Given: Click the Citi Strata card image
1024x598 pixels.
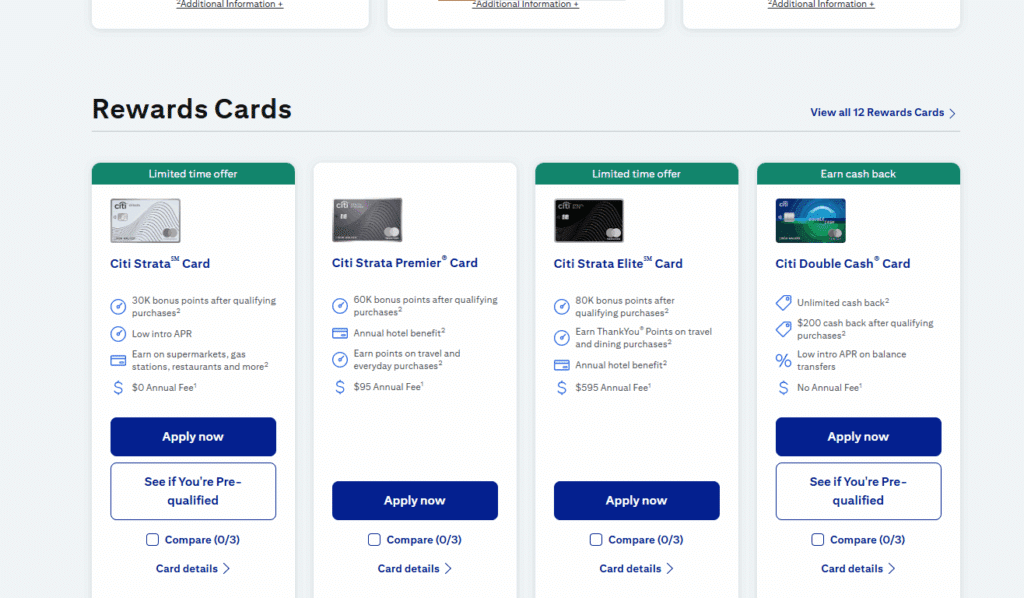Looking at the screenshot, I should coord(145,221).
